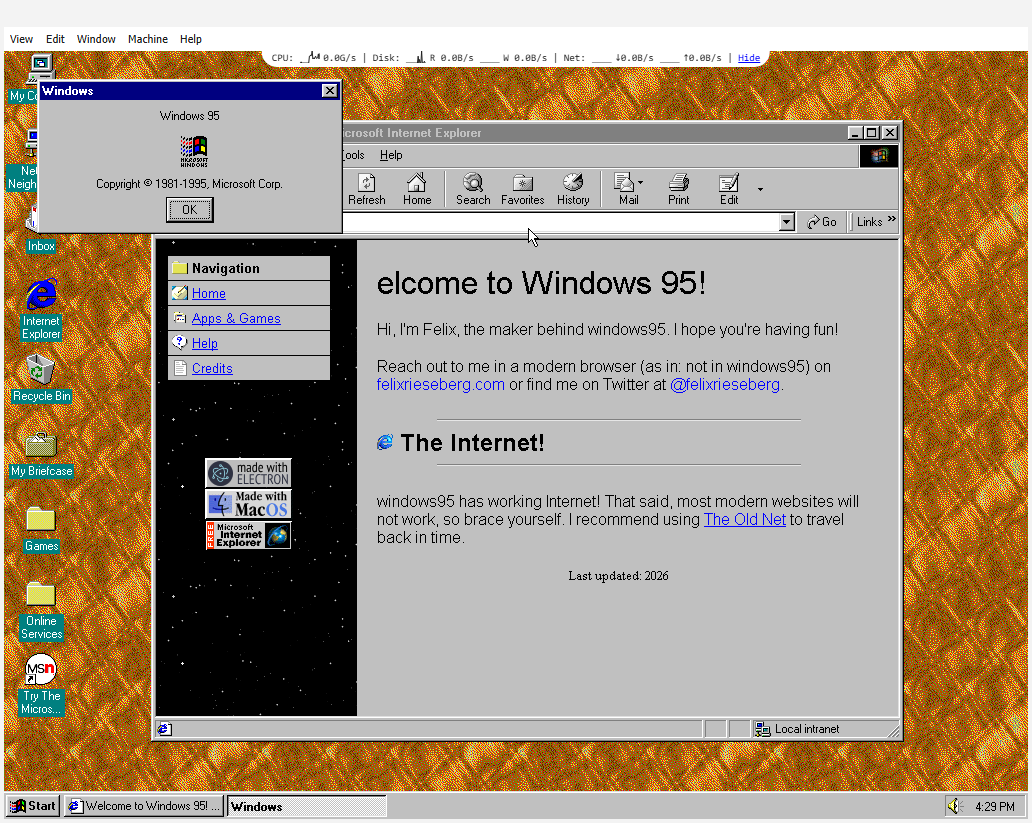Open the Mail dropdown arrow
This screenshot has width=1032, height=823.
[x=641, y=182]
